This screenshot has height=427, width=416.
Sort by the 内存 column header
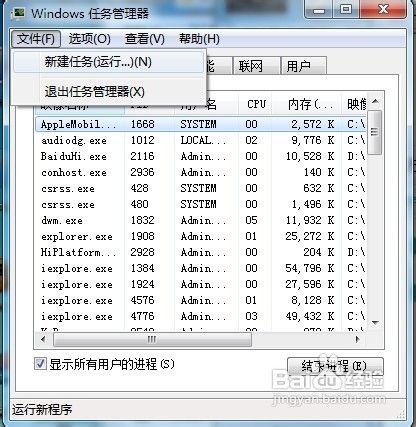[307, 104]
